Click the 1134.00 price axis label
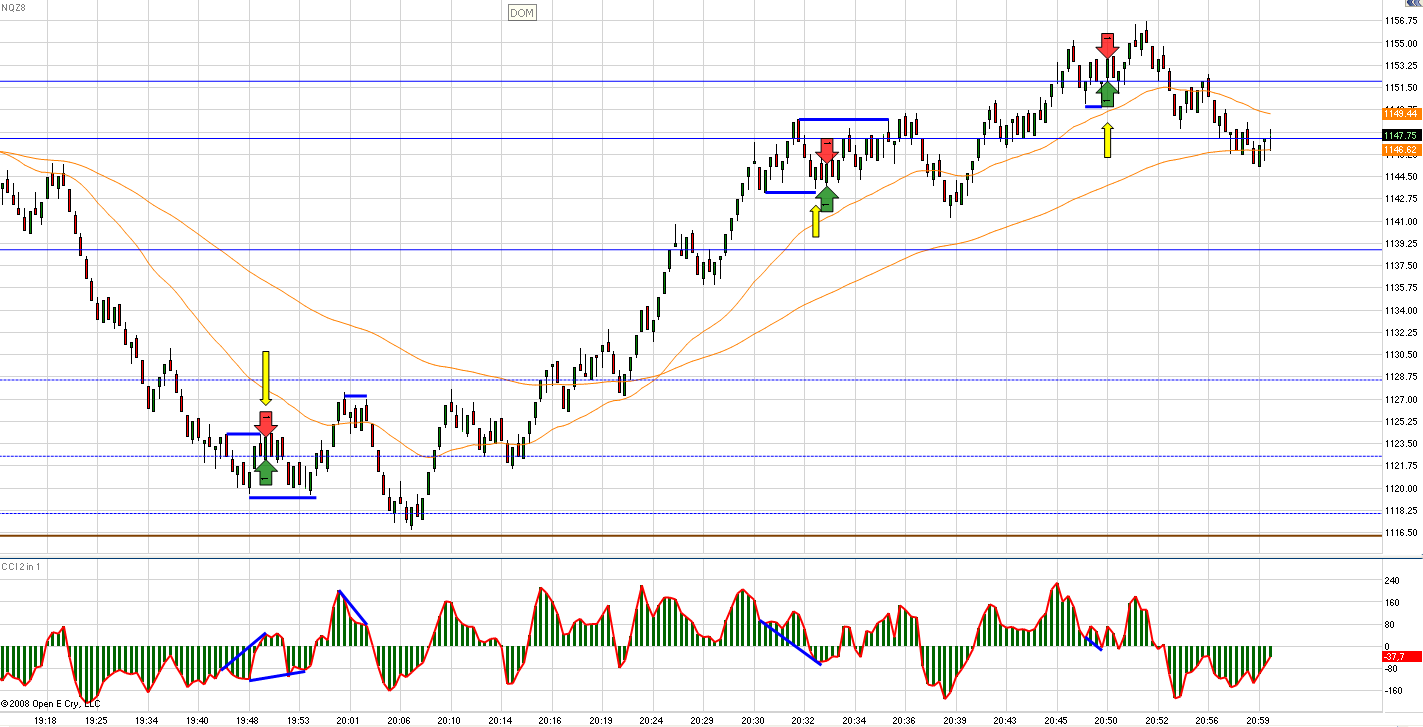The image size is (1423, 727). click(1401, 310)
